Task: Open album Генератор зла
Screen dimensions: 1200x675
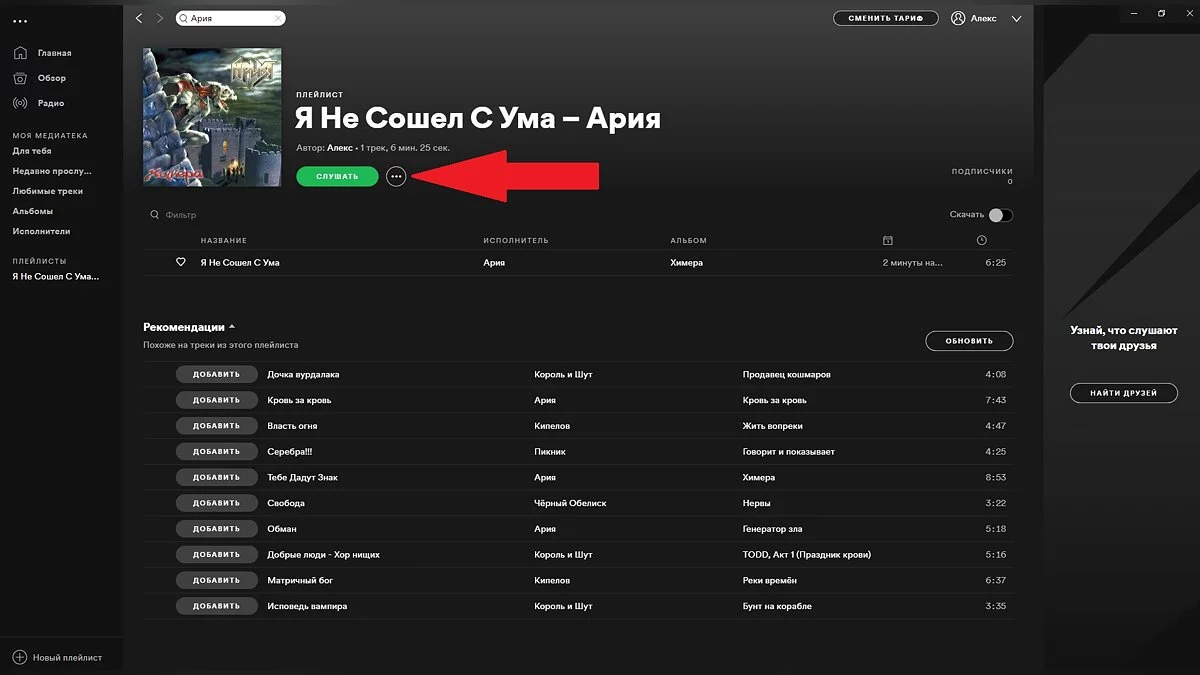Action: coord(773,529)
